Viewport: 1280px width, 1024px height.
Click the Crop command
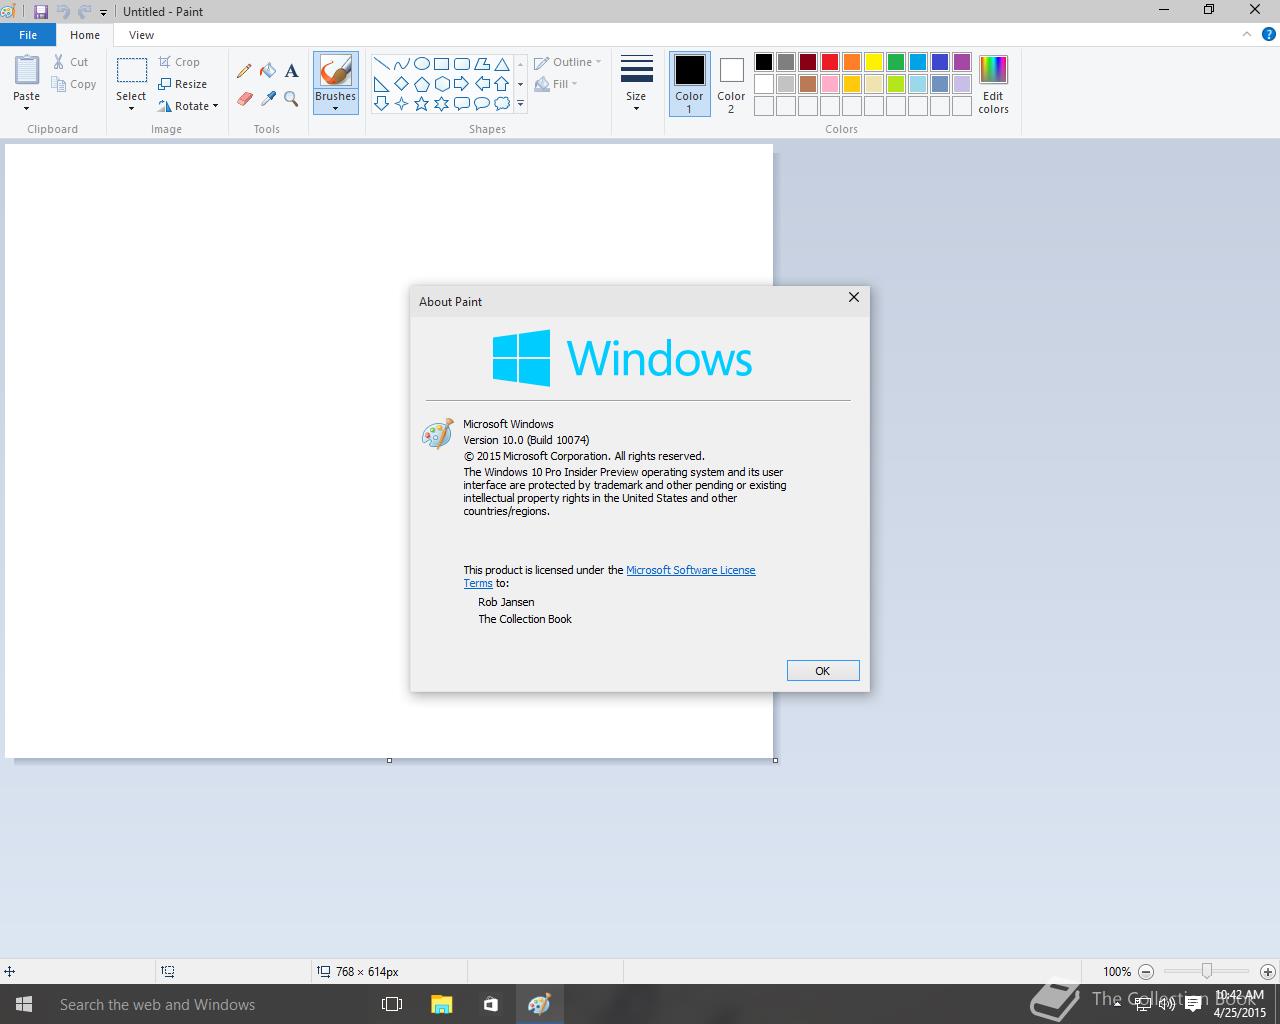180,62
